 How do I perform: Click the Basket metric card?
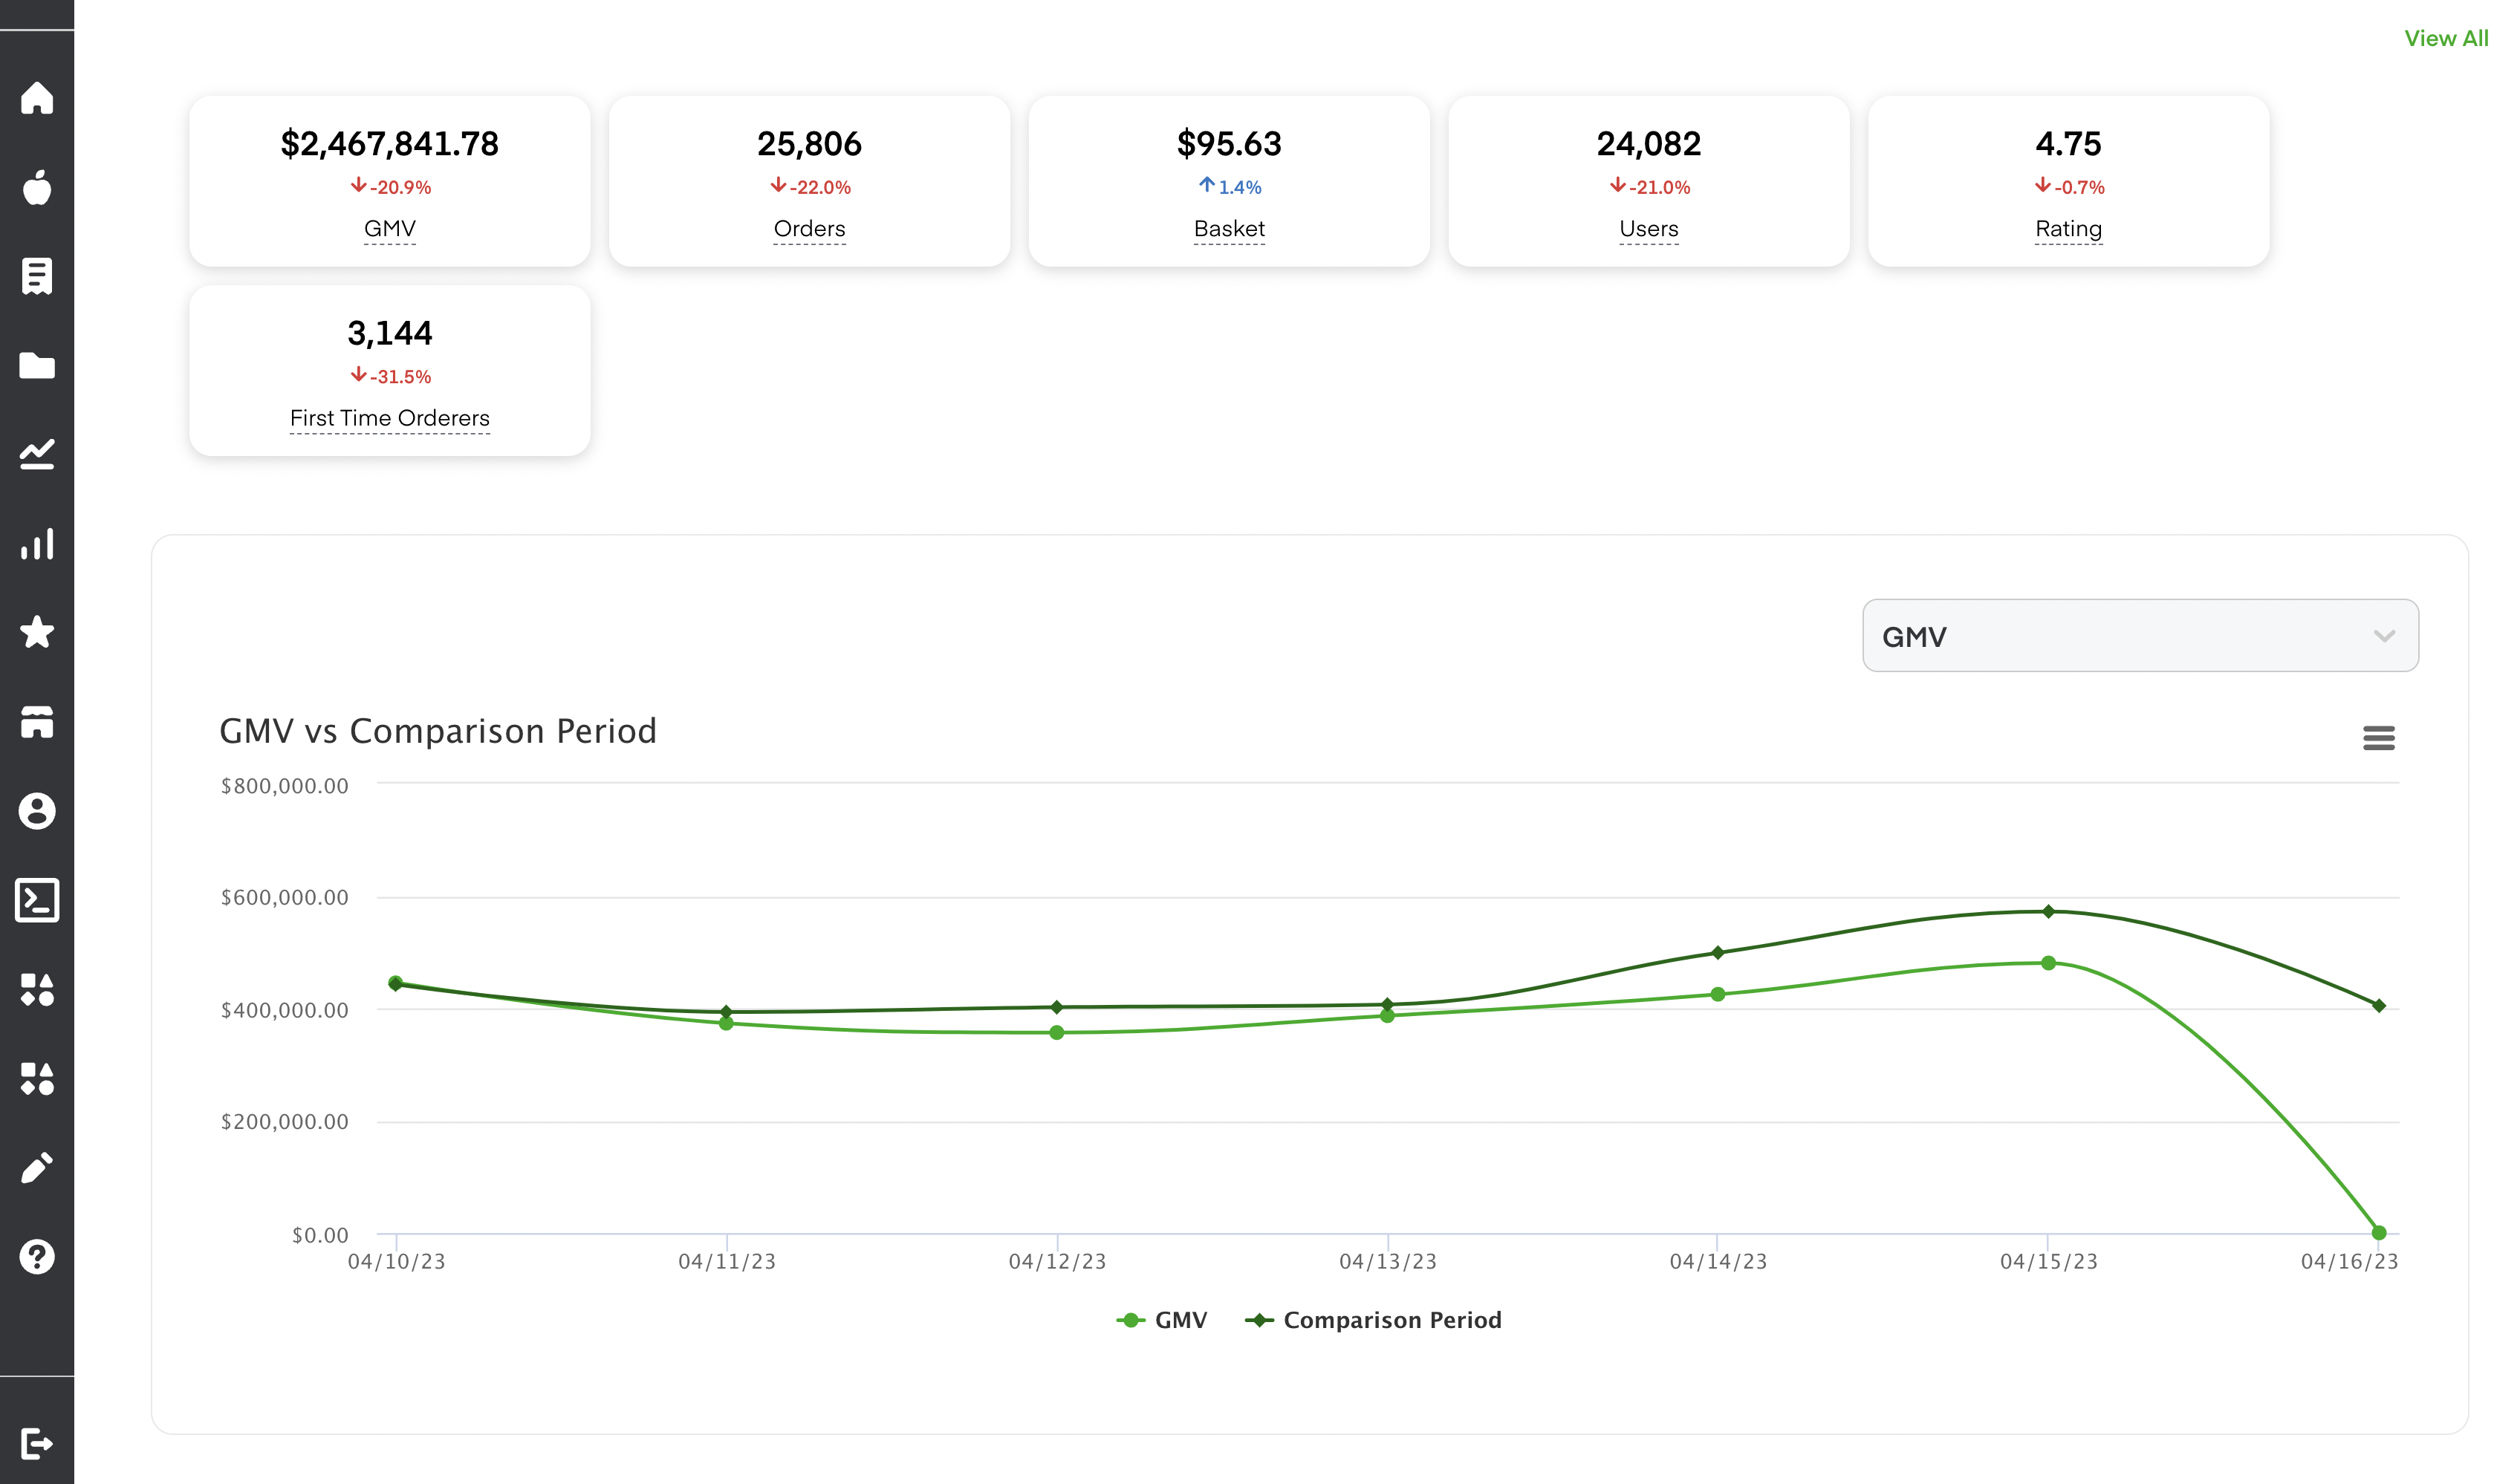(x=1228, y=177)
